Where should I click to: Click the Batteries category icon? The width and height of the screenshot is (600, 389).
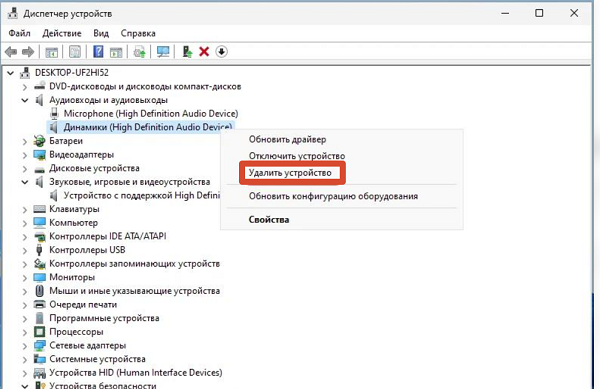pyautogui.click(x=39, y=141)
